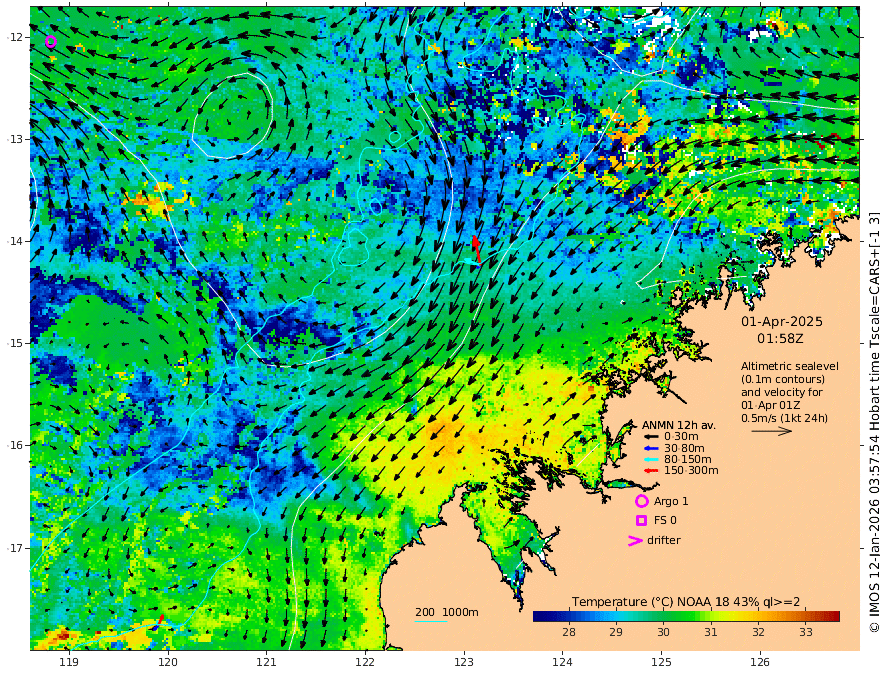Click the colorbar tick label 31

click(711, 632)
